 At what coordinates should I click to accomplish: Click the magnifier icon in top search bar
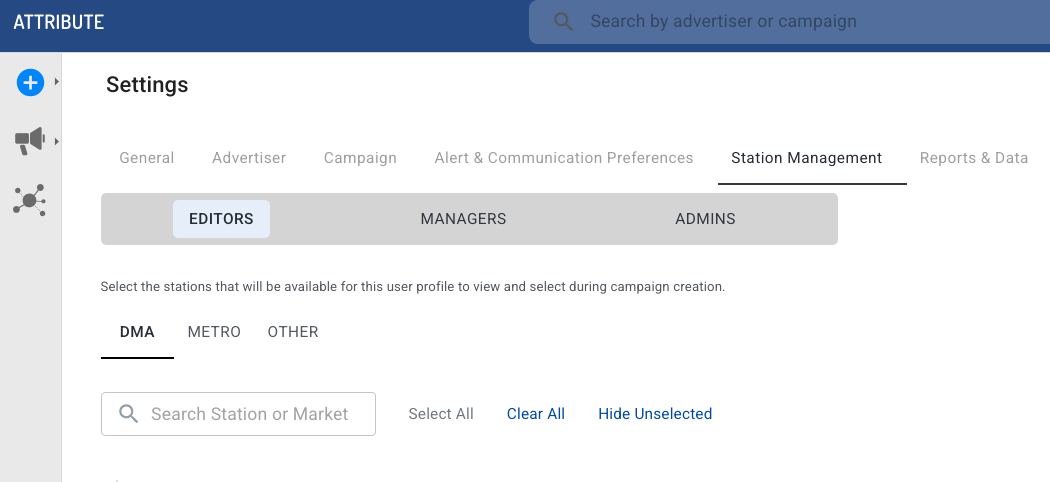coord(564,21)
